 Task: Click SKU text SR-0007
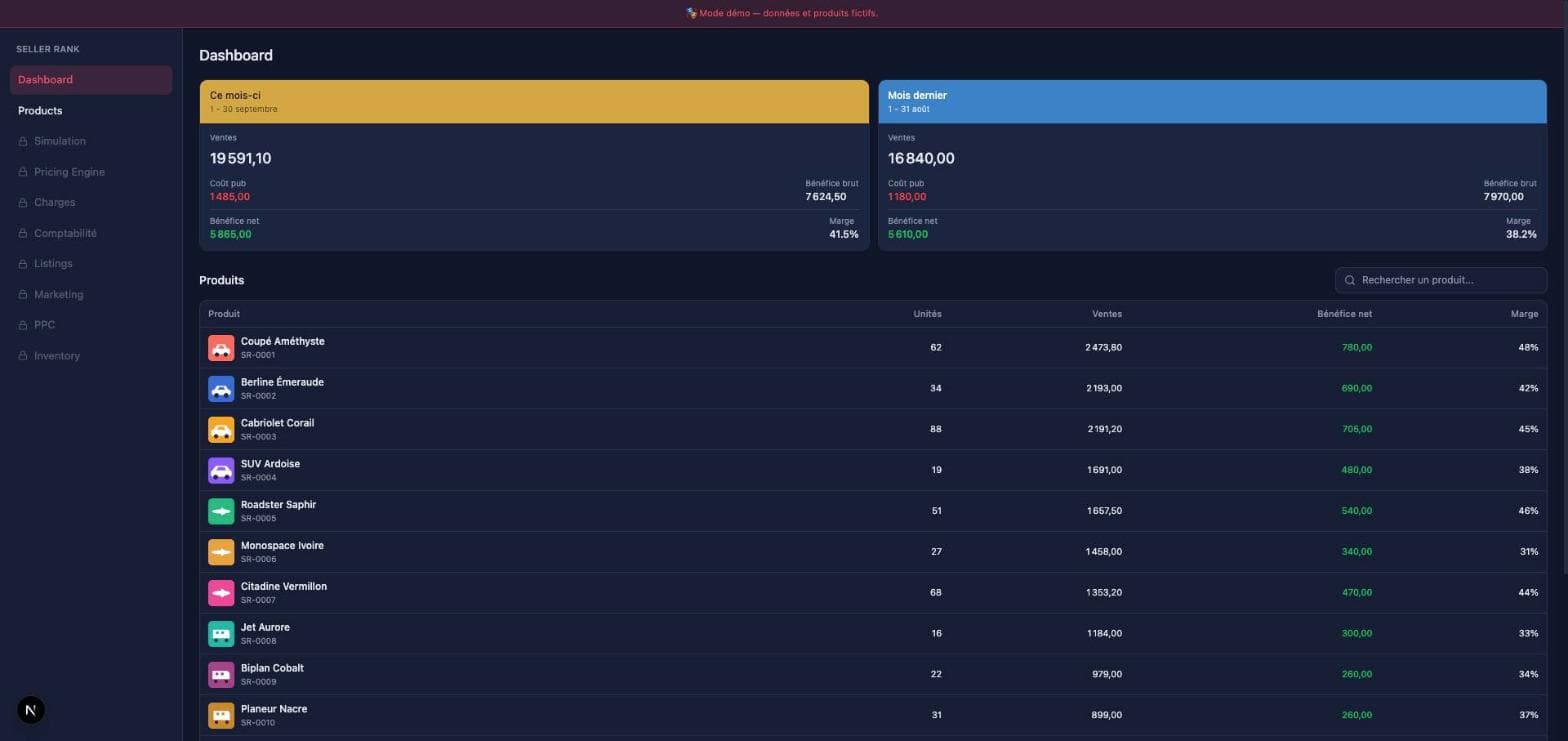pos(258,600)
